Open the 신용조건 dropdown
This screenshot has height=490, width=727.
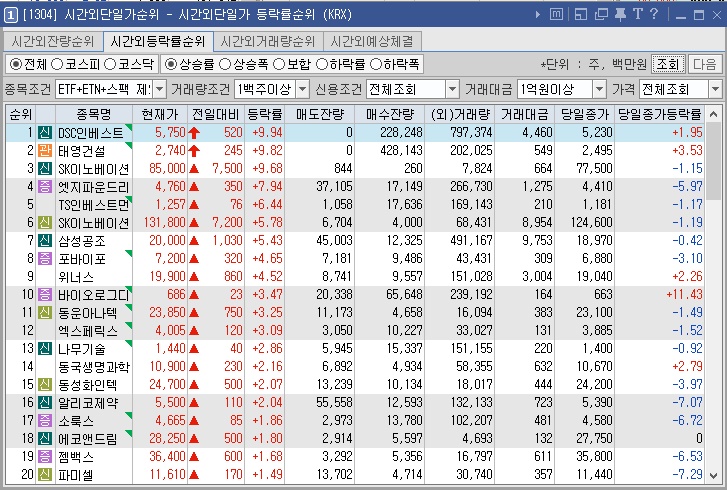(453, 89)
